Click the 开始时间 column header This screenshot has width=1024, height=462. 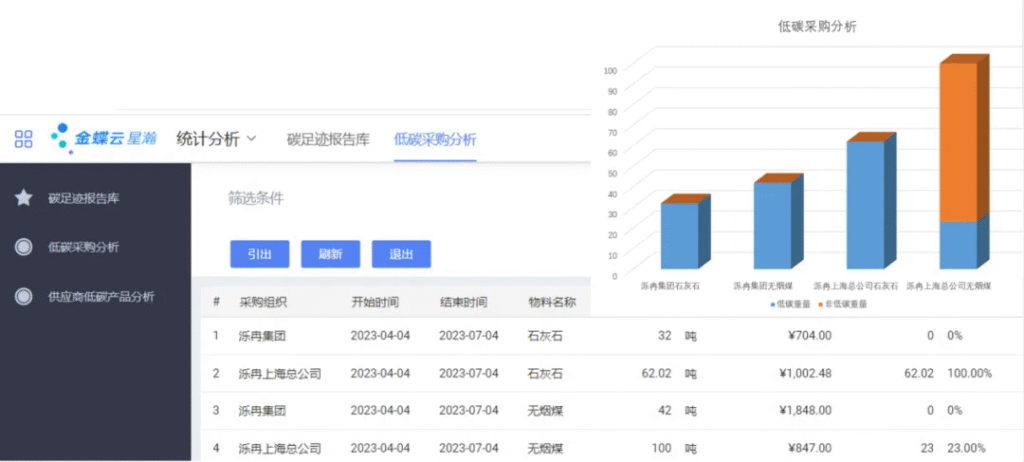(375, 302)
